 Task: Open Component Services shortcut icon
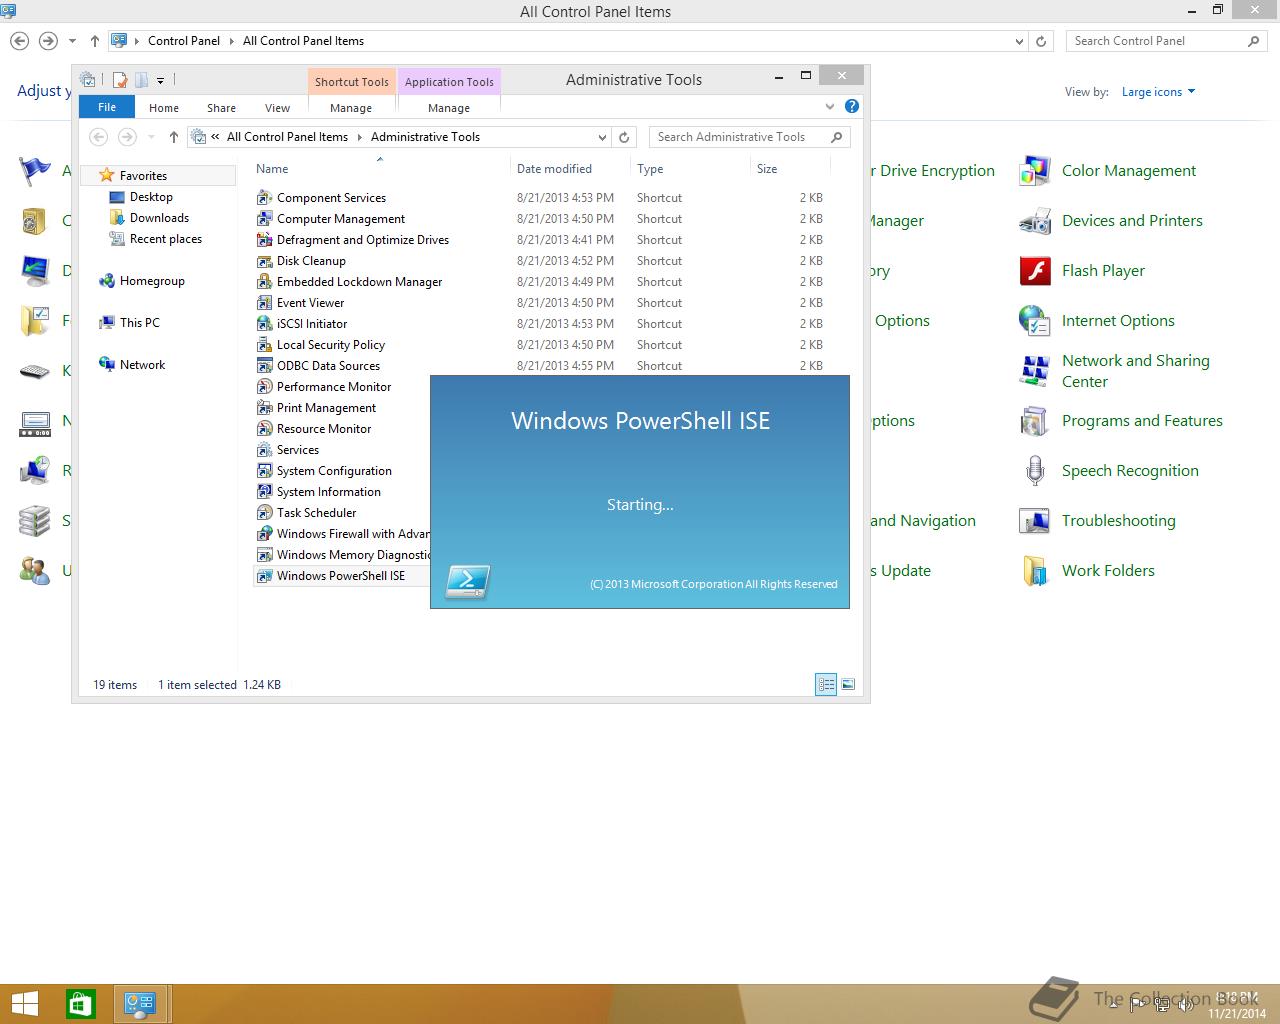point(264,198)
